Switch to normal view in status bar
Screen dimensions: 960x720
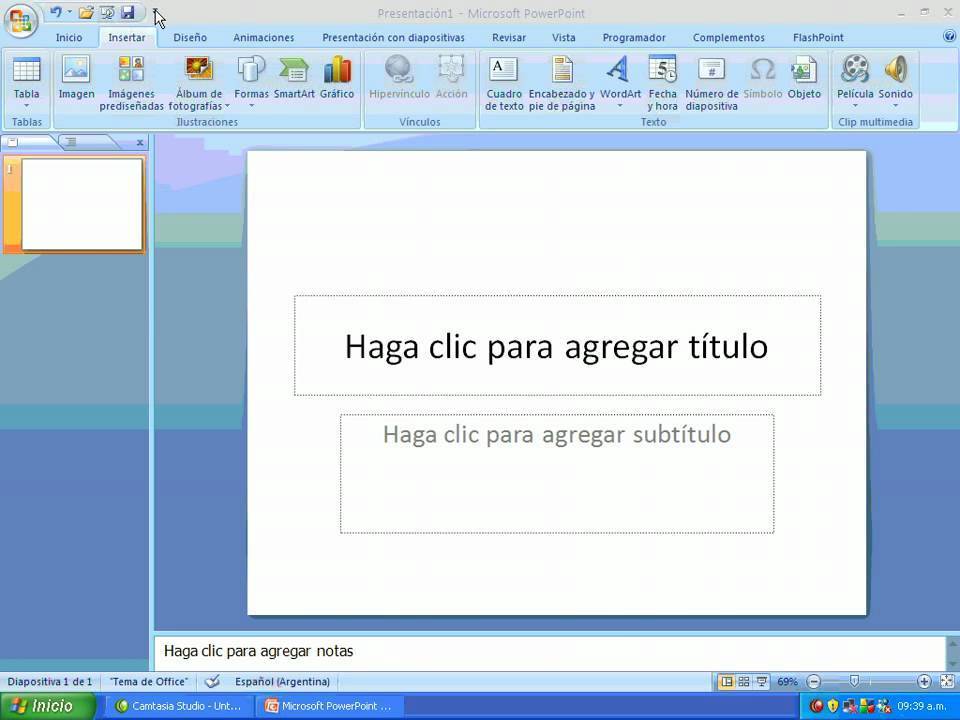(727, 682)
